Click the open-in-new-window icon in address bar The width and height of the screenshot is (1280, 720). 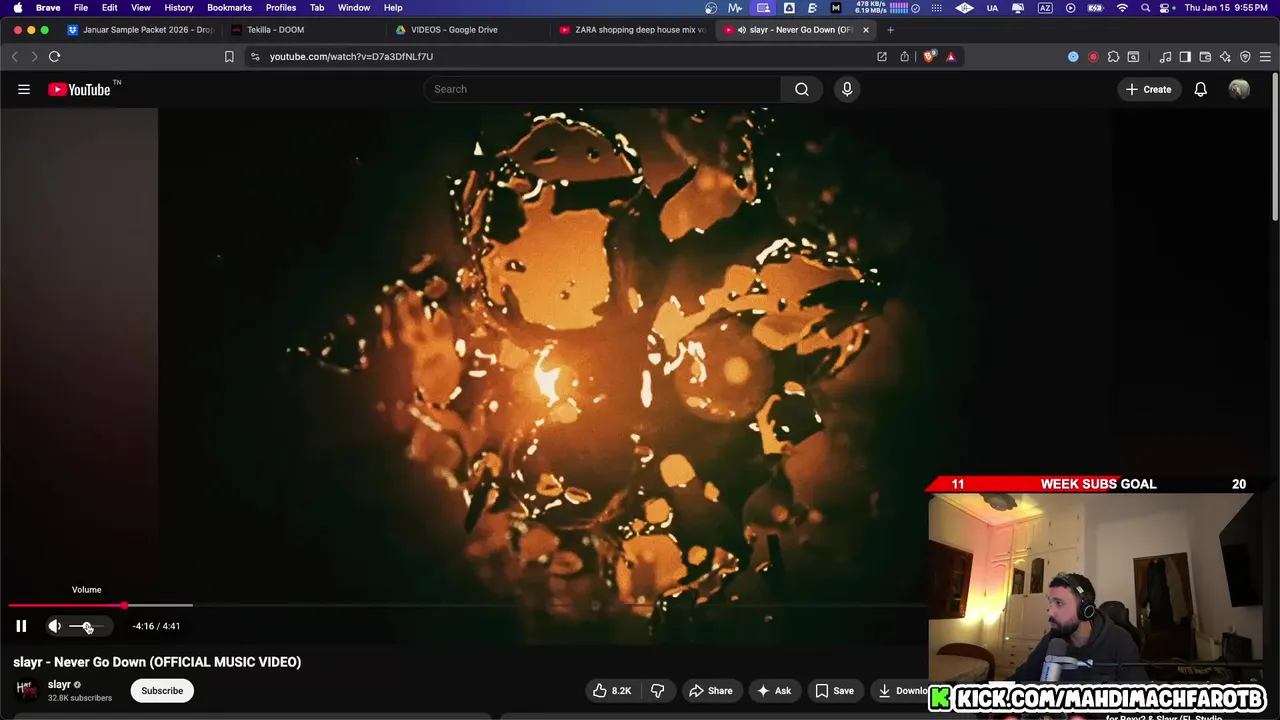click(x=882, y=57)
